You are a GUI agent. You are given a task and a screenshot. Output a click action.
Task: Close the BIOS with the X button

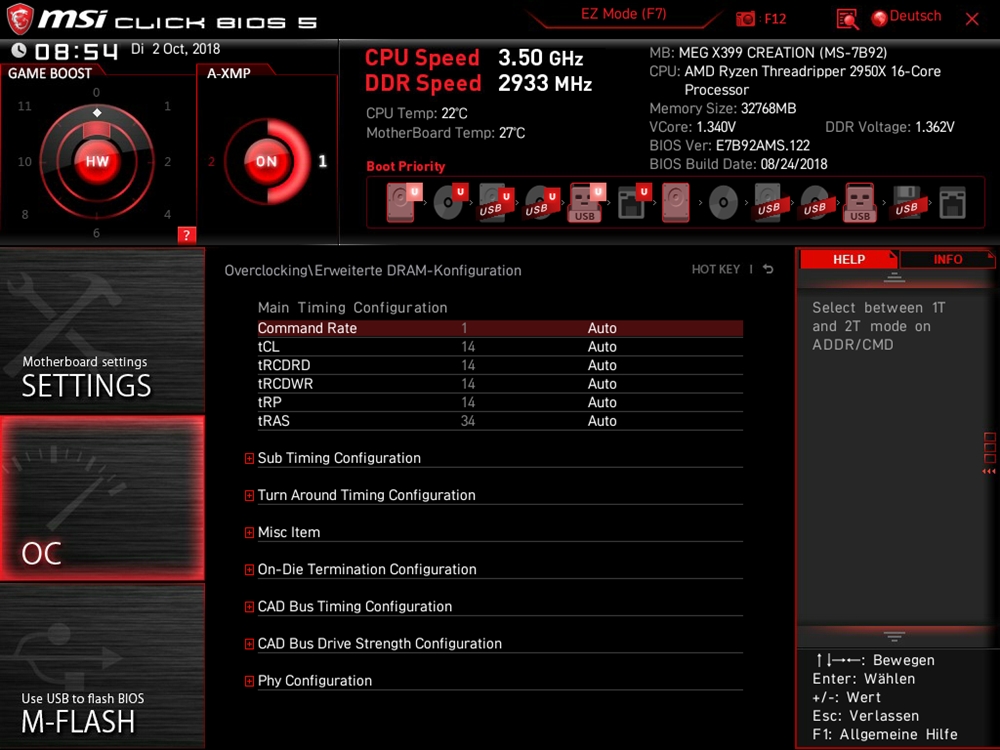point(972,18)
